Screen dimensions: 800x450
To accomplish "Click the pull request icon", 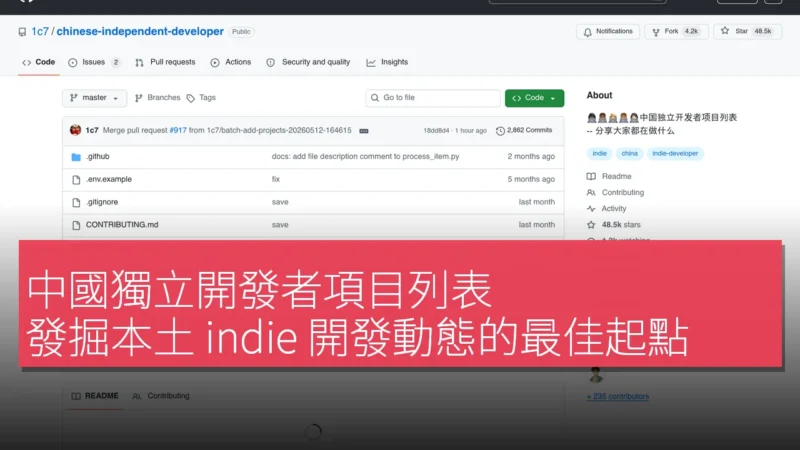I will (x=139, y=62).
